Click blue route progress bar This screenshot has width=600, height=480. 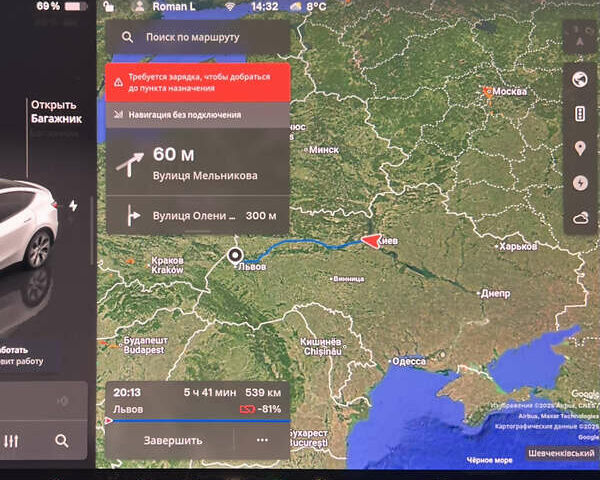coord(198,421)
